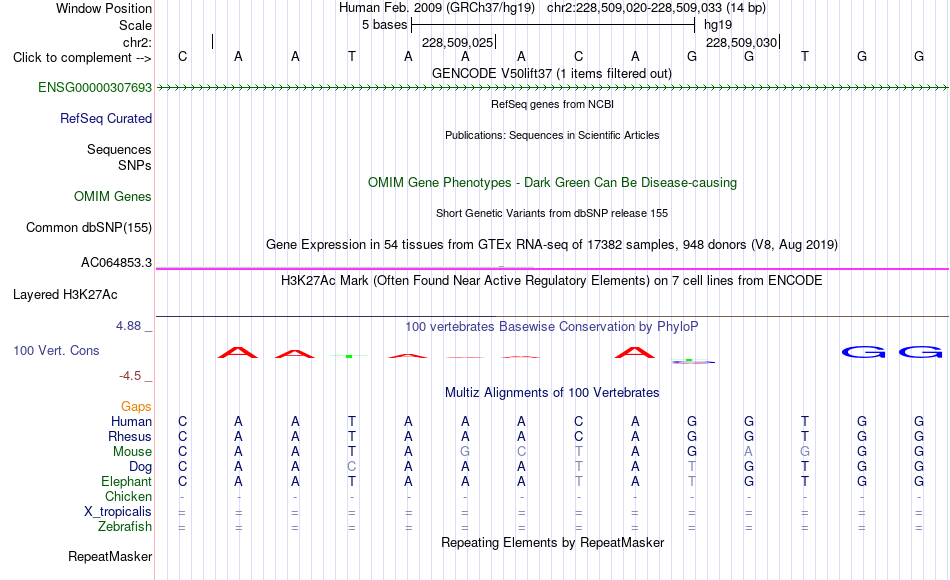Click the ENSG00000307693 gene label
This screenshot has width=950, height=580.
(95, 87)
